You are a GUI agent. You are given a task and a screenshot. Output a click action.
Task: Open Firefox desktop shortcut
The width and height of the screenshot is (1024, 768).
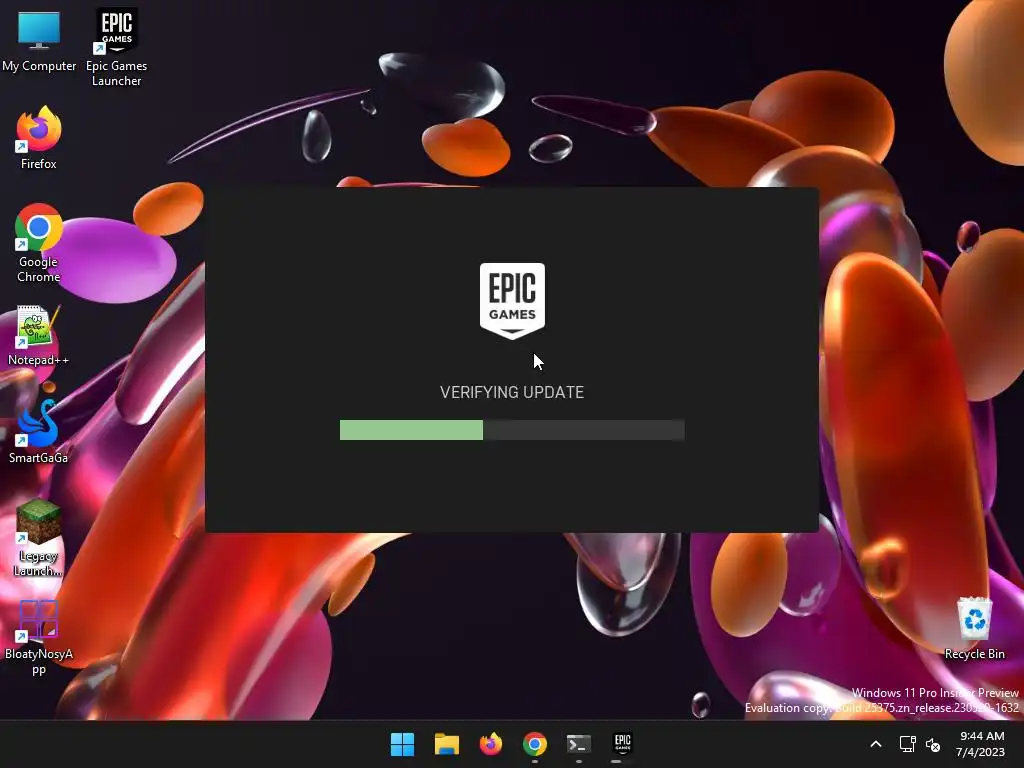(39, 138)
